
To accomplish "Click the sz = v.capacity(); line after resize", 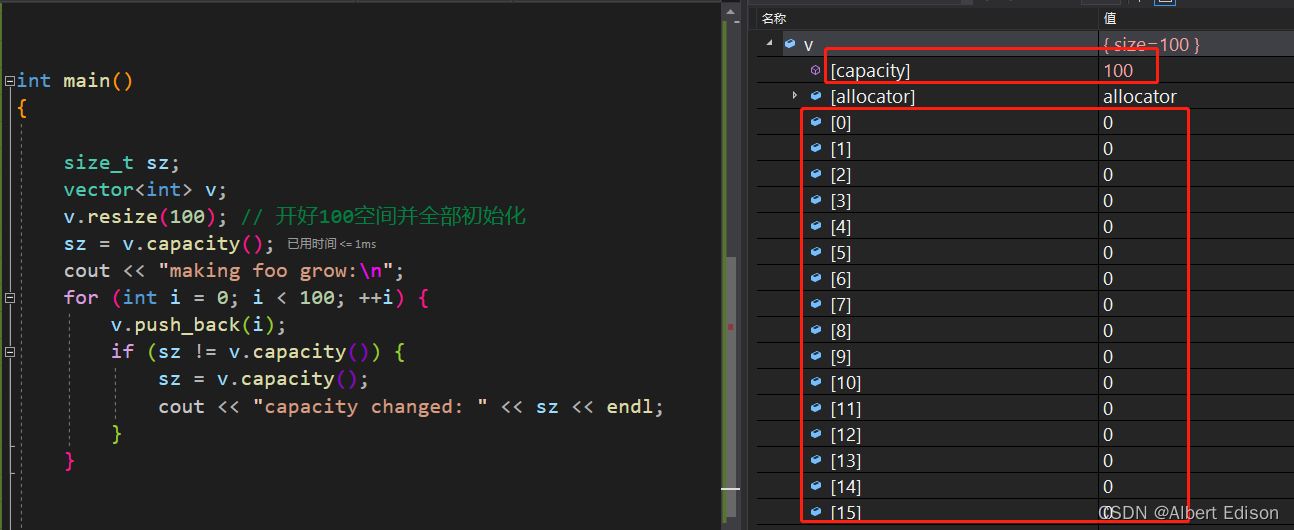I will coord(169,244).
